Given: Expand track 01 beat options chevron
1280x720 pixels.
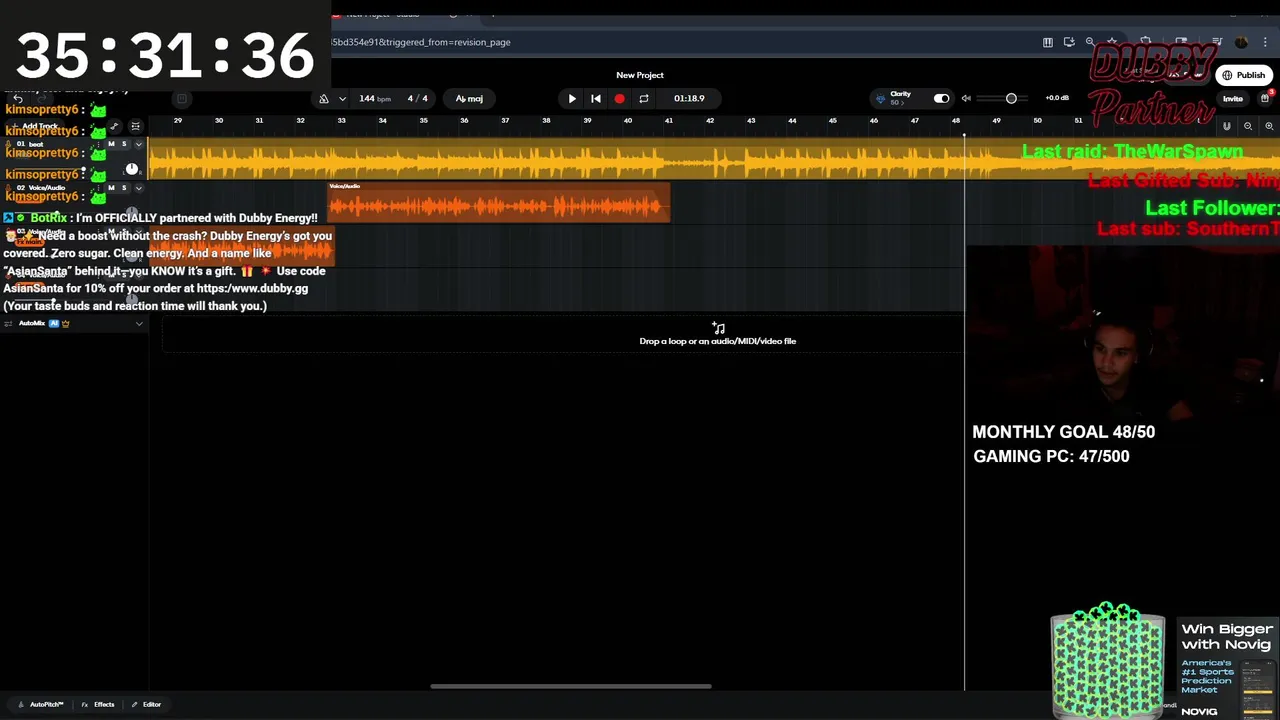Looking at the screenshot, I should click(x=139, y=144).
